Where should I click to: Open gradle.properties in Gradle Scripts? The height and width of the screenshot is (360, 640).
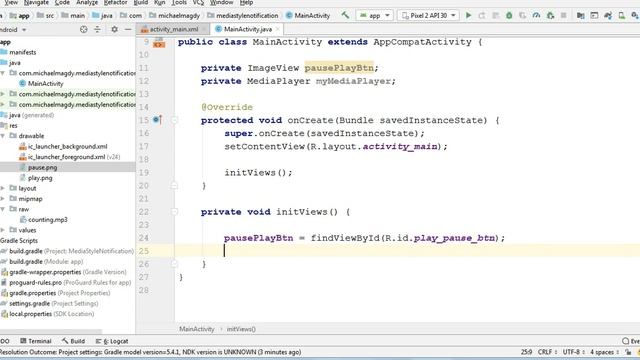56,293
